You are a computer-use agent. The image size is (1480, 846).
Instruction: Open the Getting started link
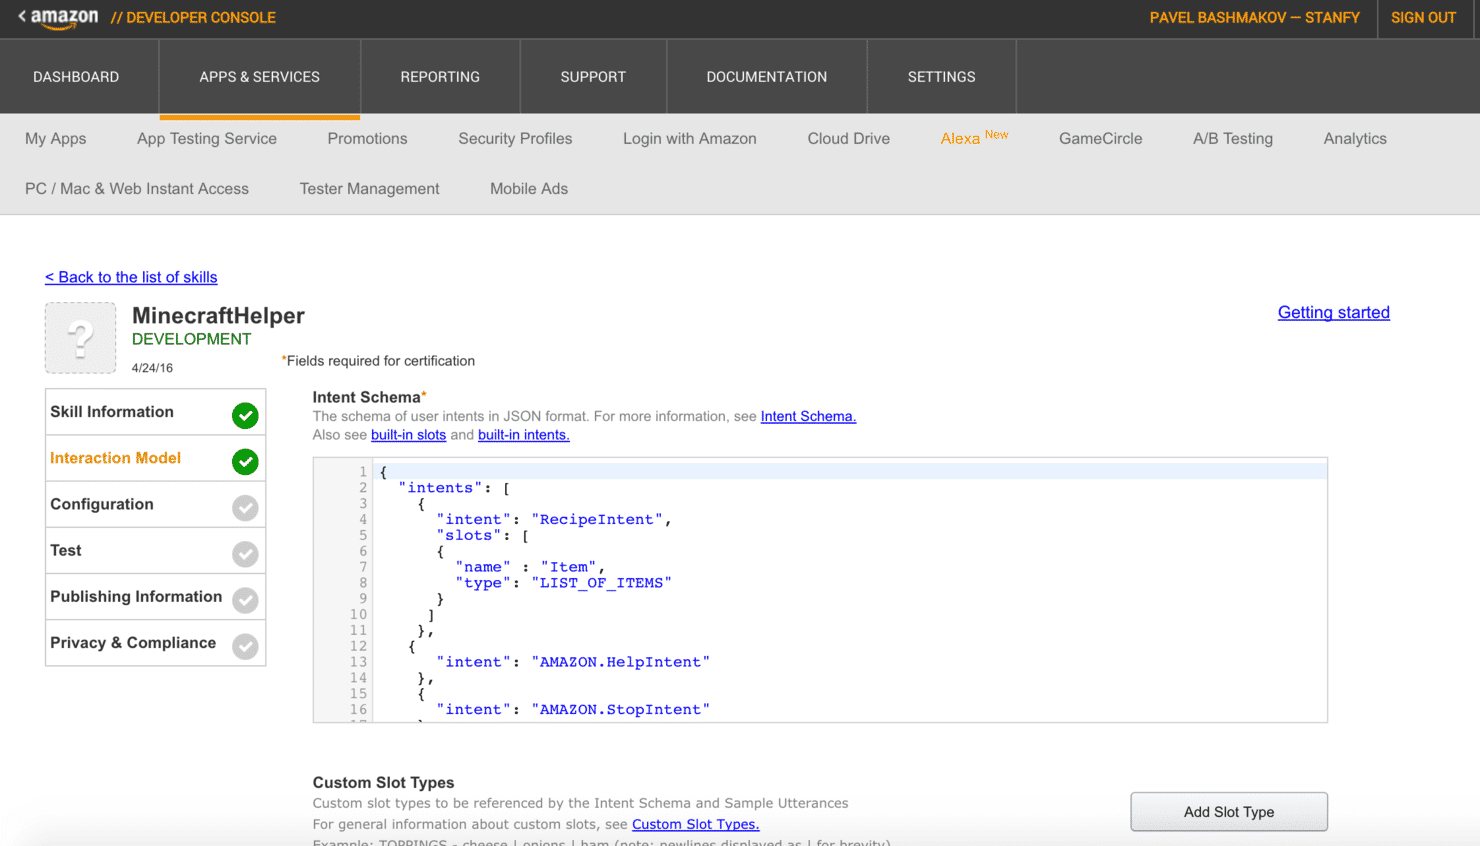click(x=1334, y=312)
